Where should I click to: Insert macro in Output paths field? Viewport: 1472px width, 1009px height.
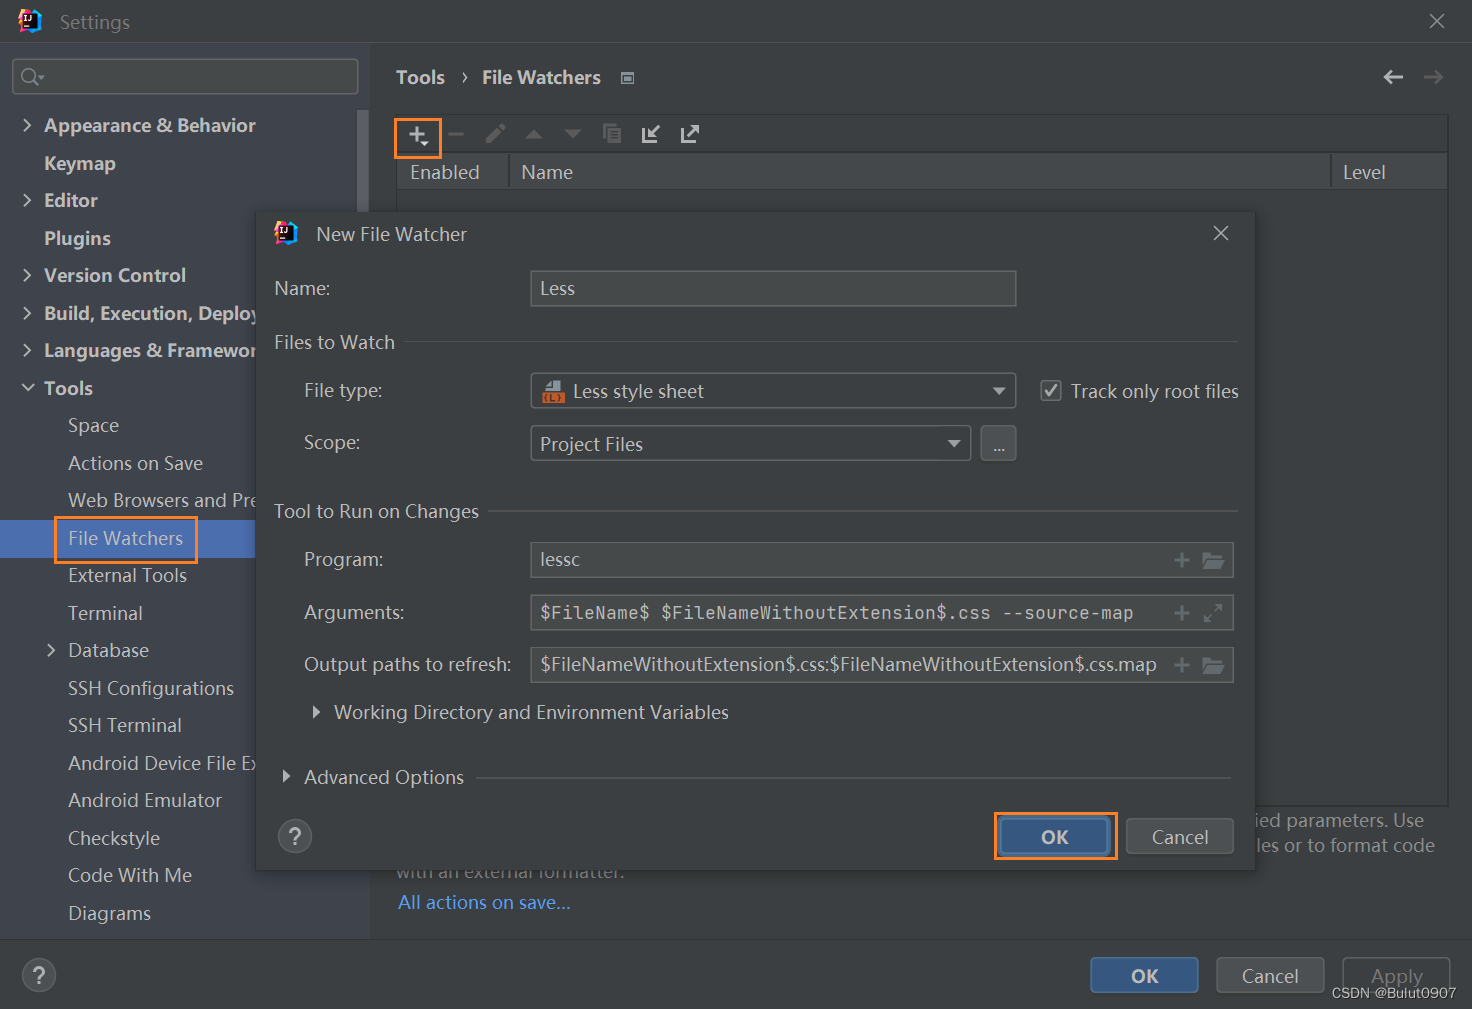(1182, 665)
